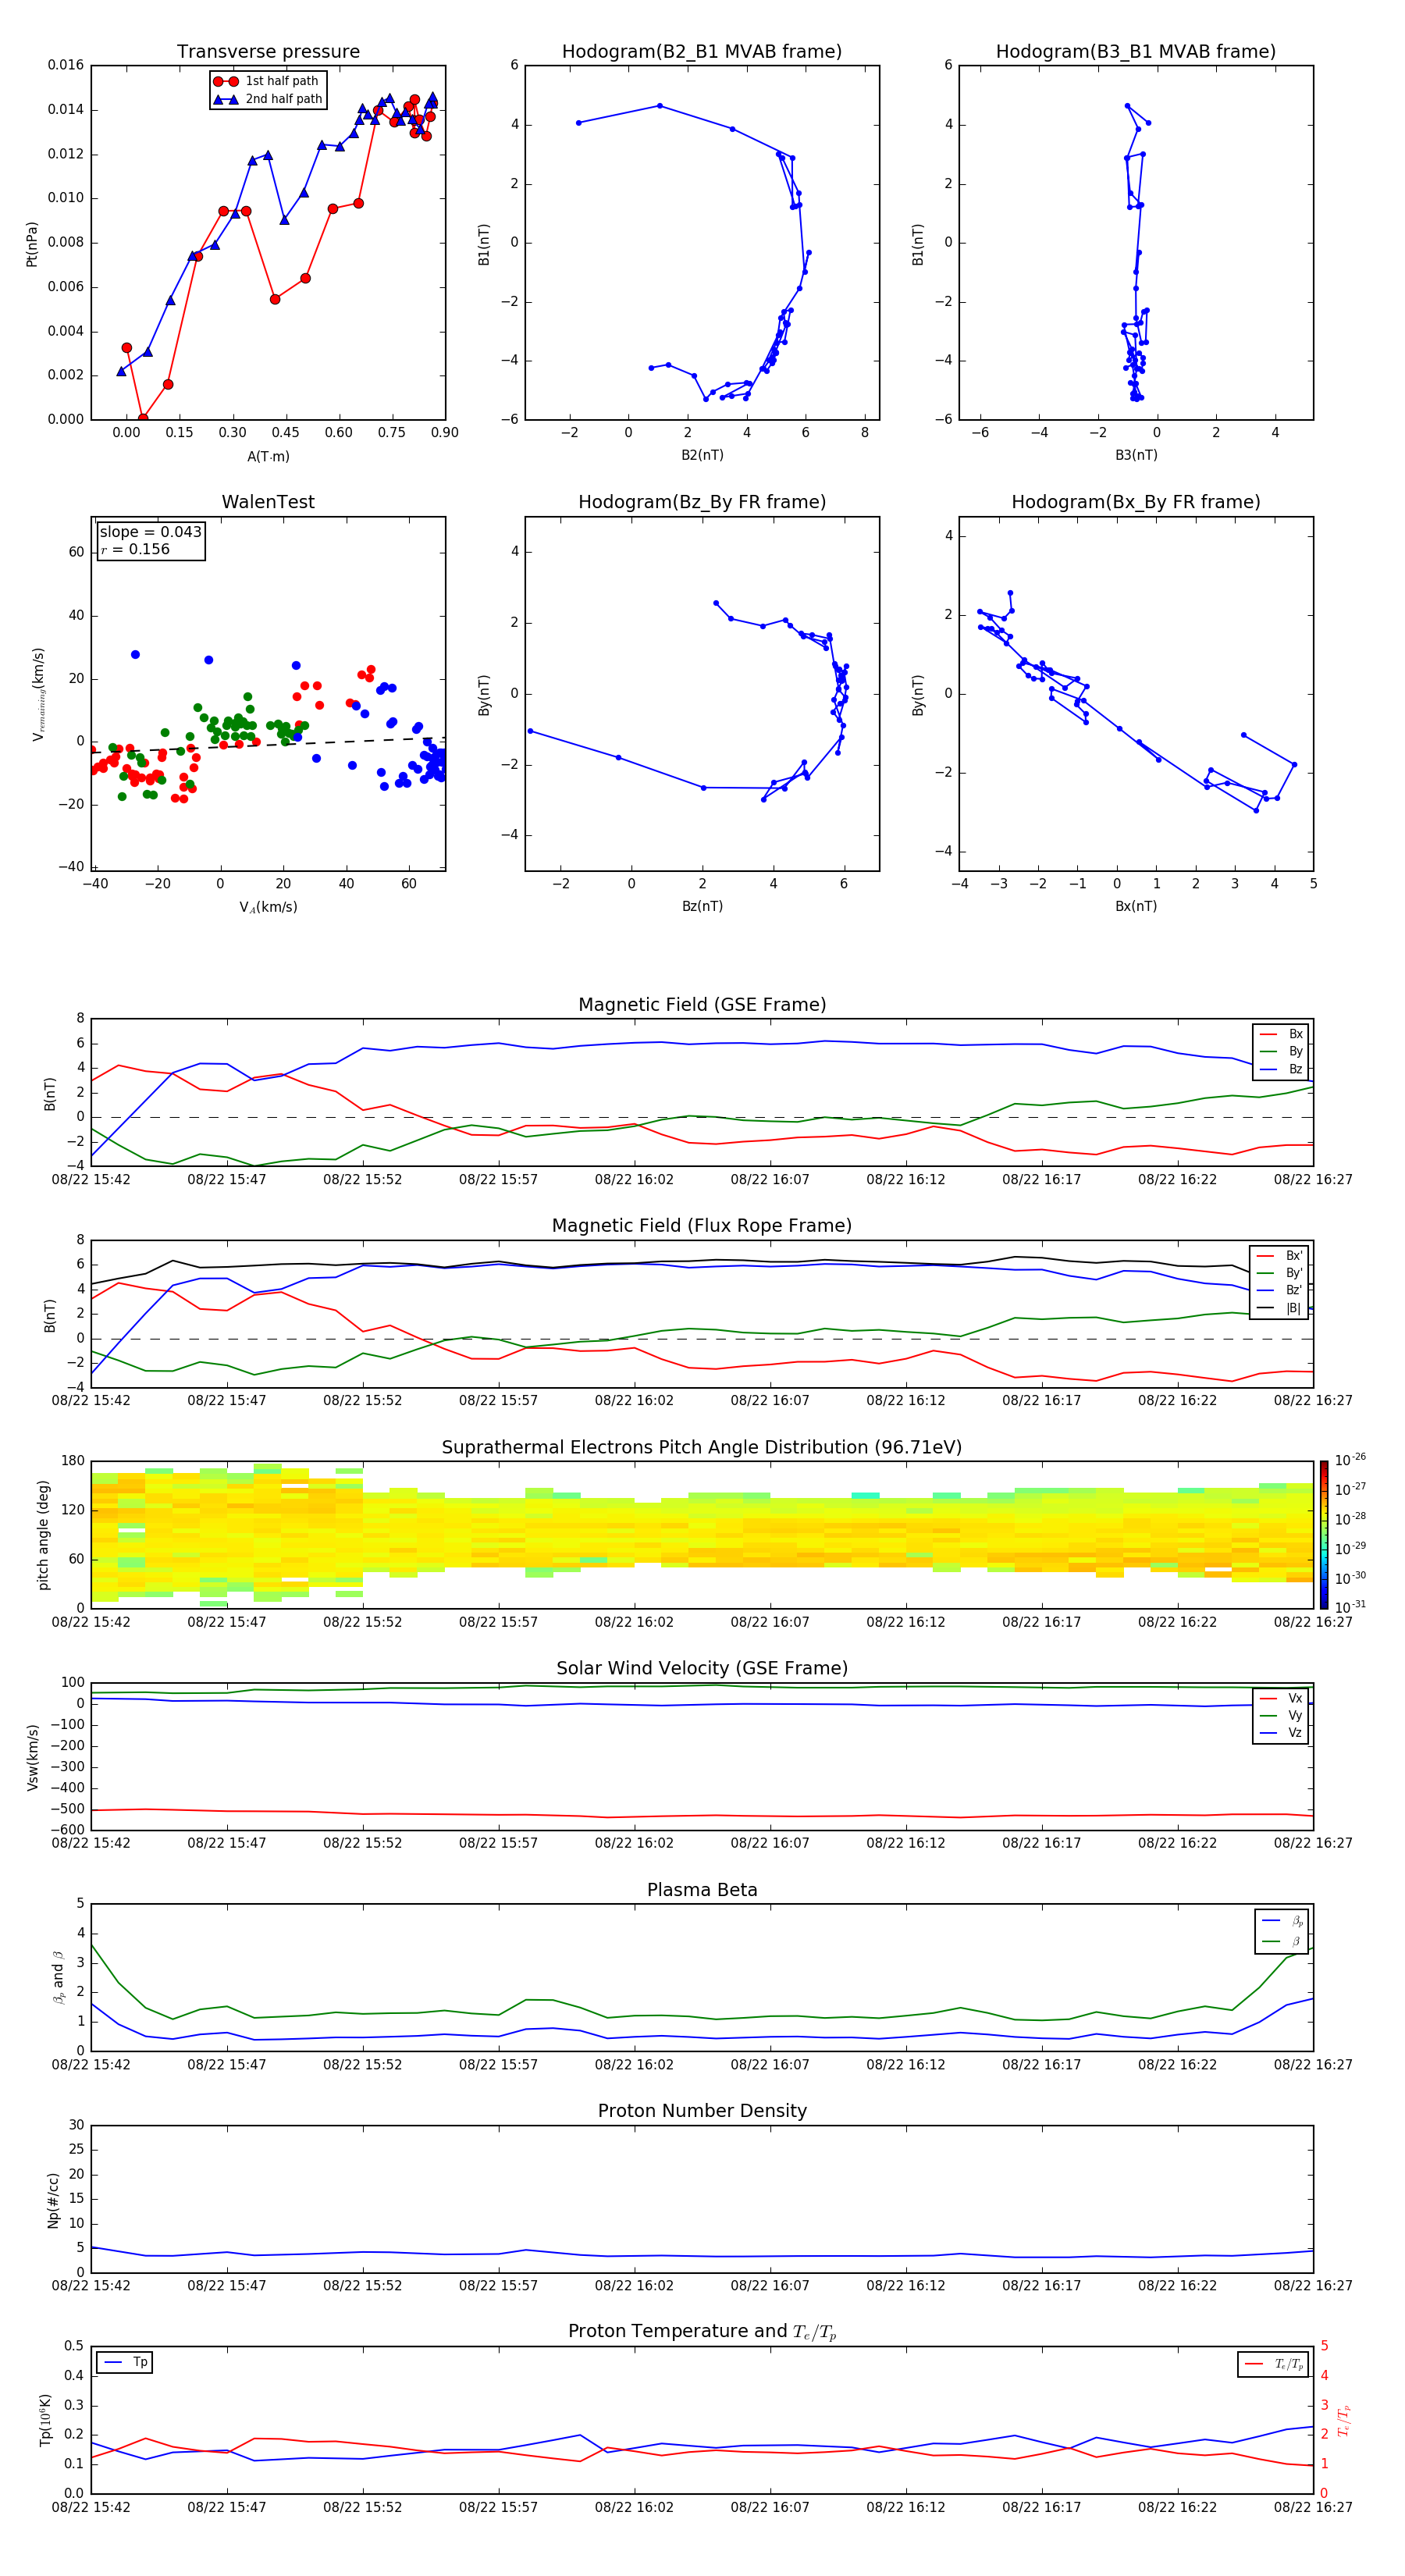Click the 'Bz(nT)' x-axis label
The width and height of the screenshot is (1405, 2576).
pyautogui.click(x=702, y=906)
